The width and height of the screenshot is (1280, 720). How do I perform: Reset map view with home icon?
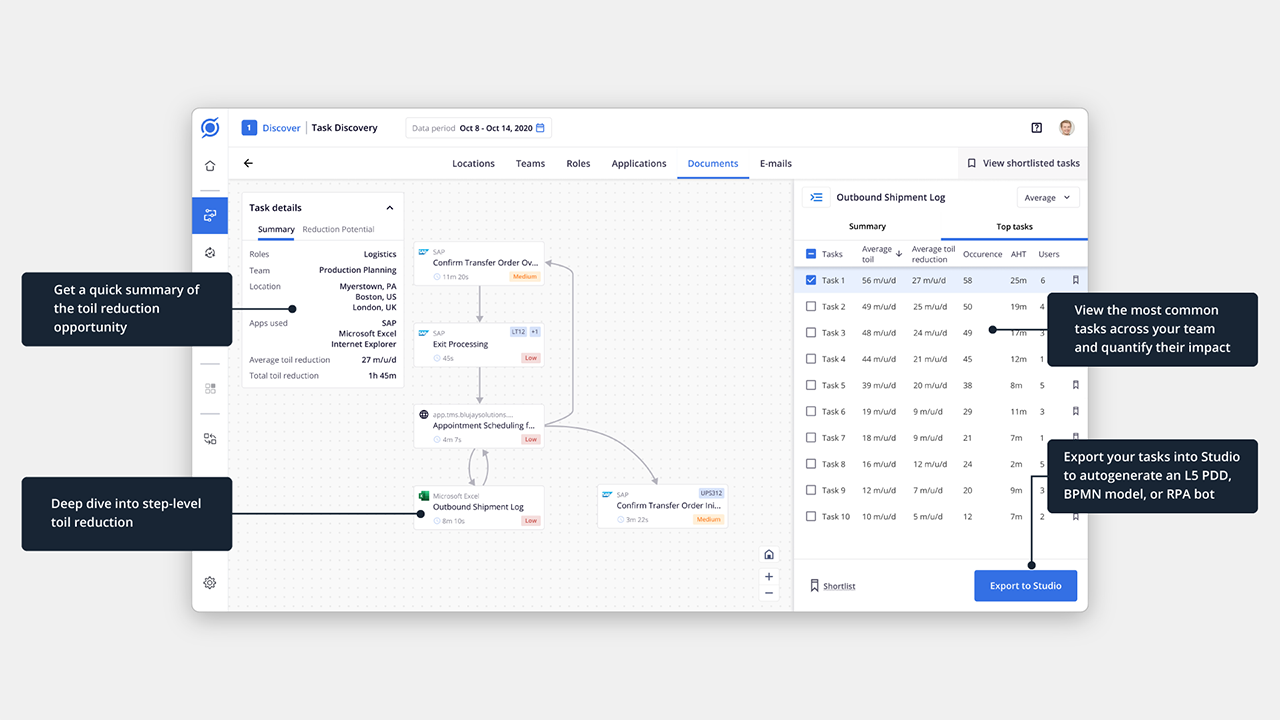[x=769, y=555]
